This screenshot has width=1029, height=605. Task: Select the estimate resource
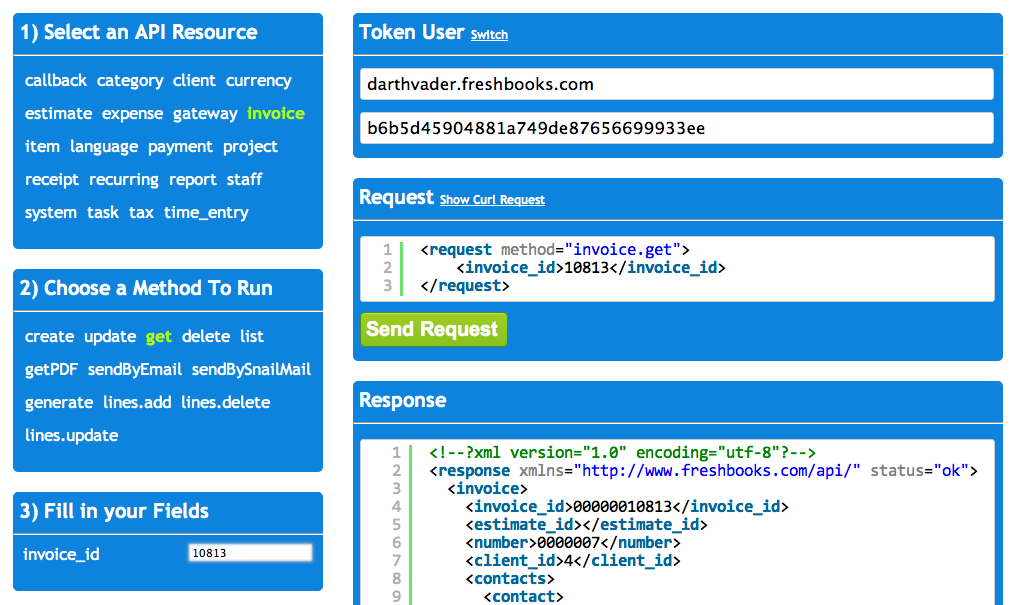[58, 114]
